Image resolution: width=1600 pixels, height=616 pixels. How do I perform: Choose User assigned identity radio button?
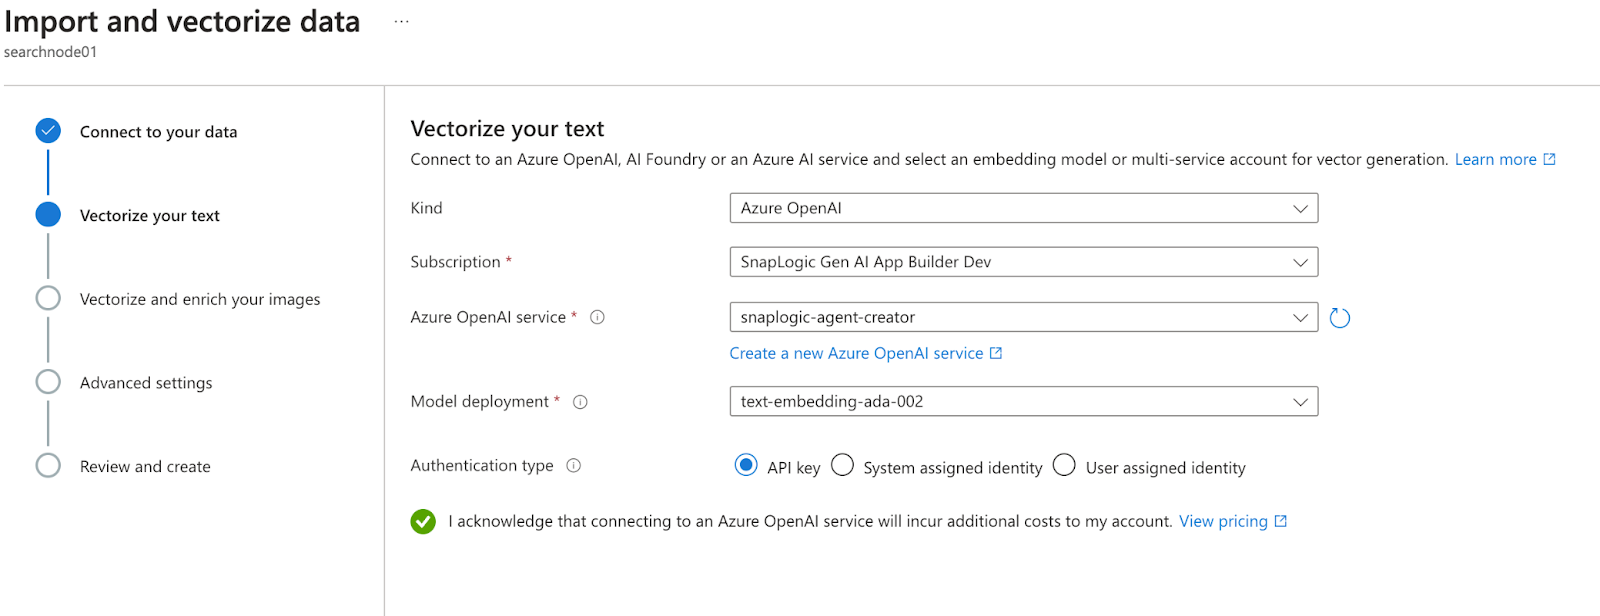coord(1064,465)
